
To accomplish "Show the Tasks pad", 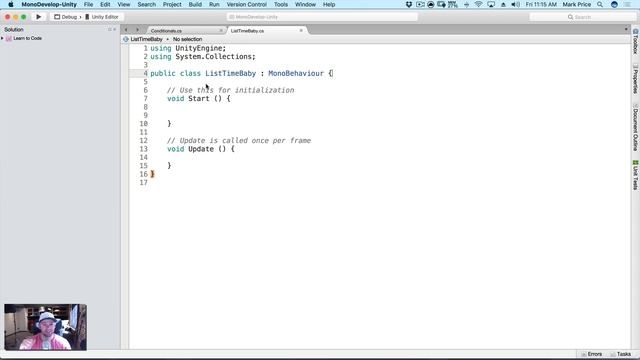I will point(620,354).
